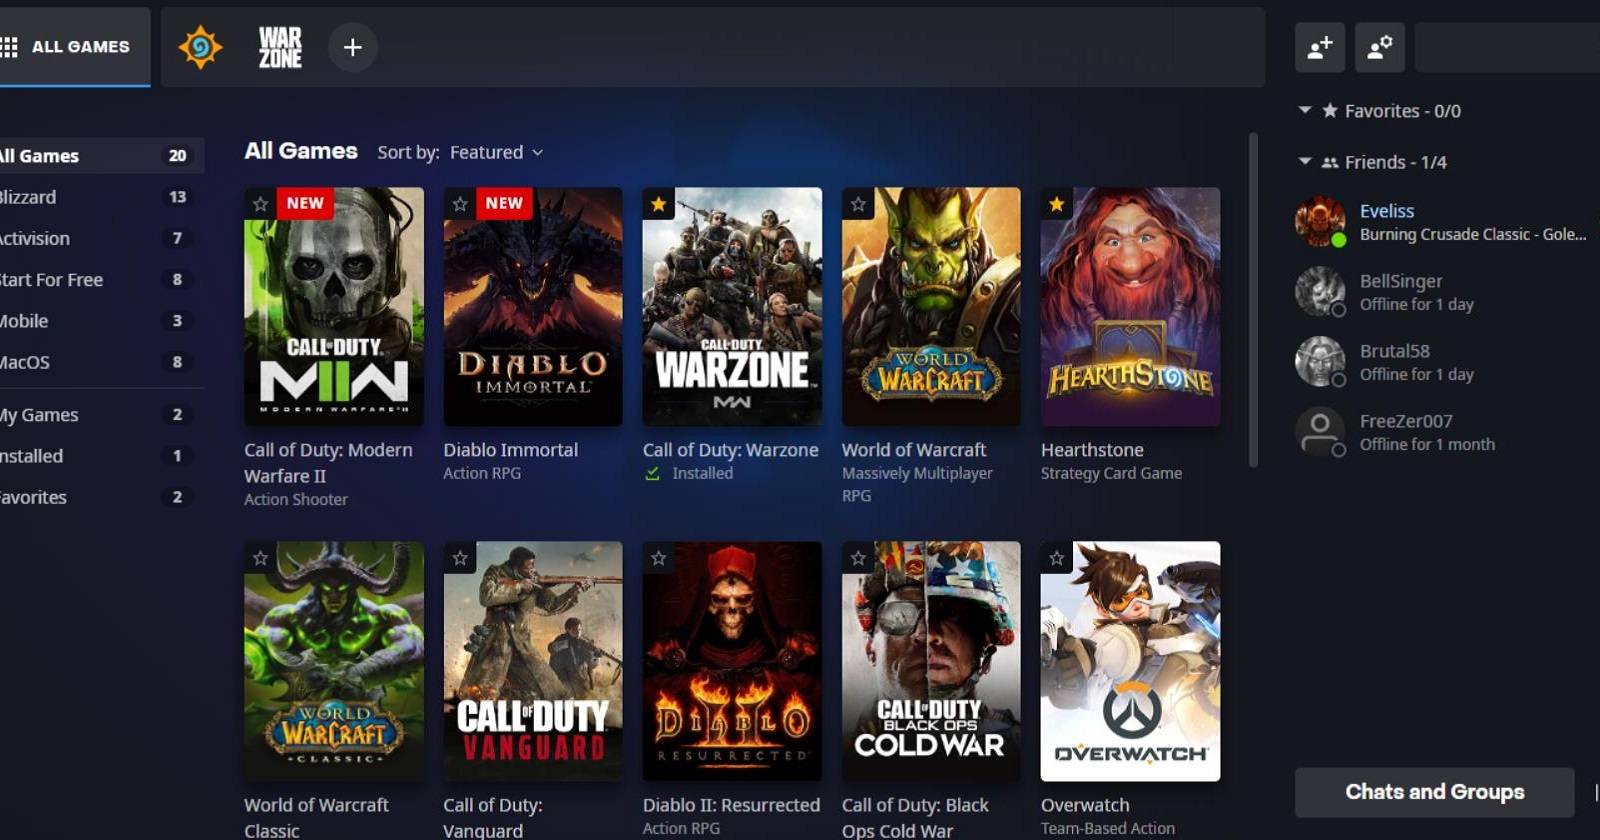Open the Call of Duty: Warzone cover art
Screen dimensions: 1600x840
coord(732,307)
